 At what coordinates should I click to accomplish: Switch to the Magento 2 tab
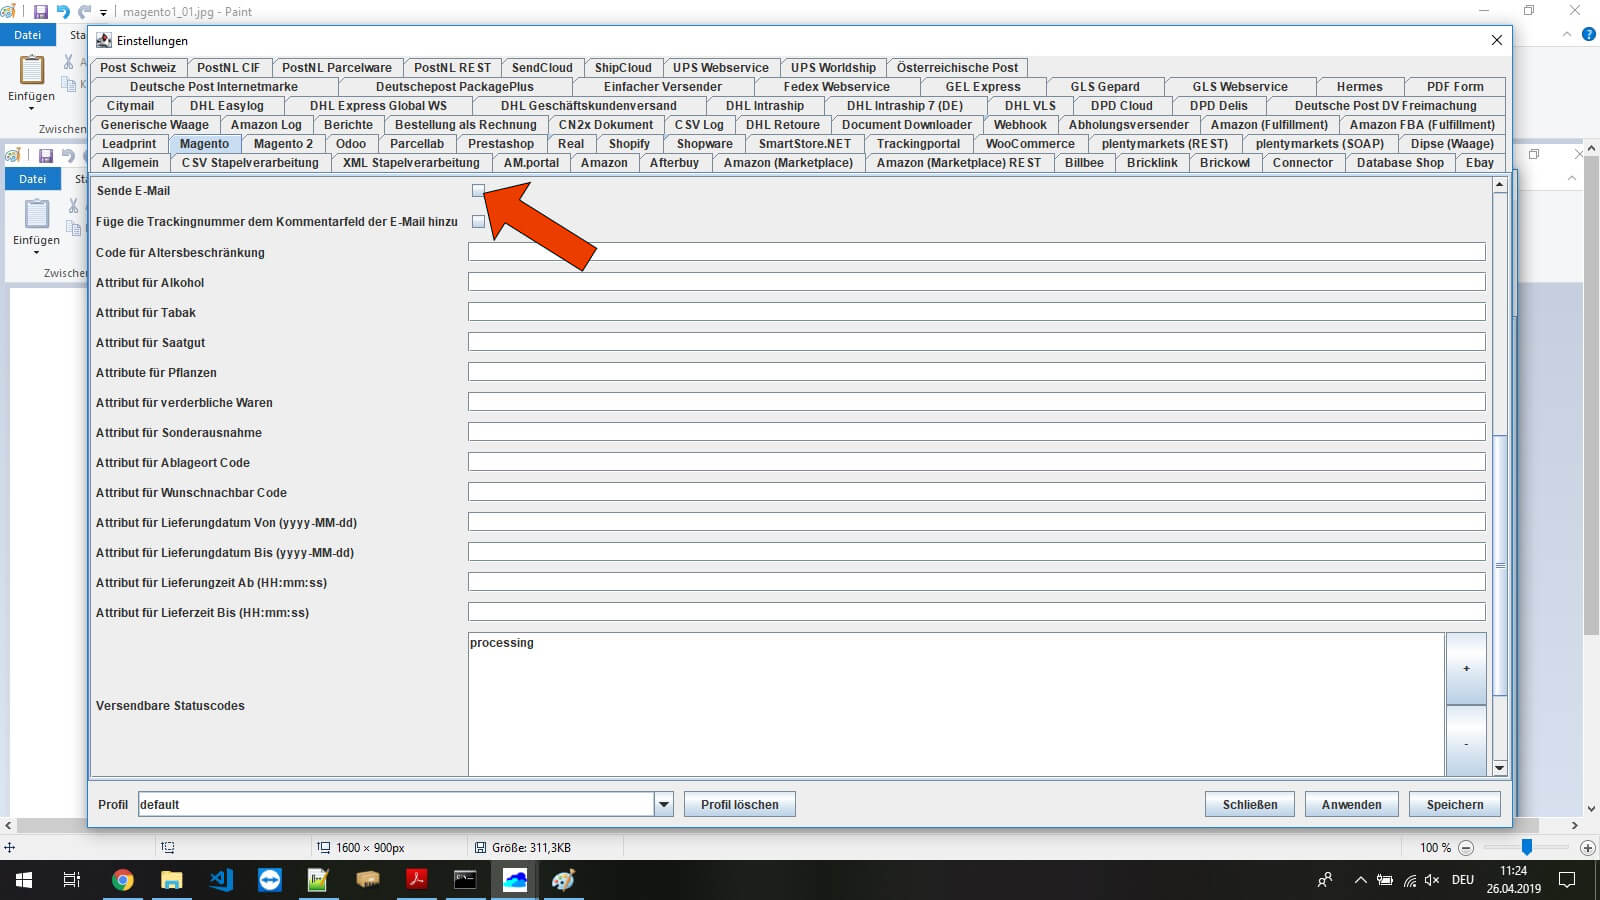pyautogui.click(x=283, y=144)
